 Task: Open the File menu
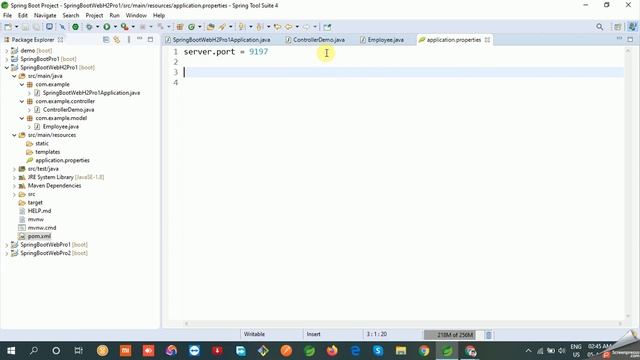tap(7, 16)
